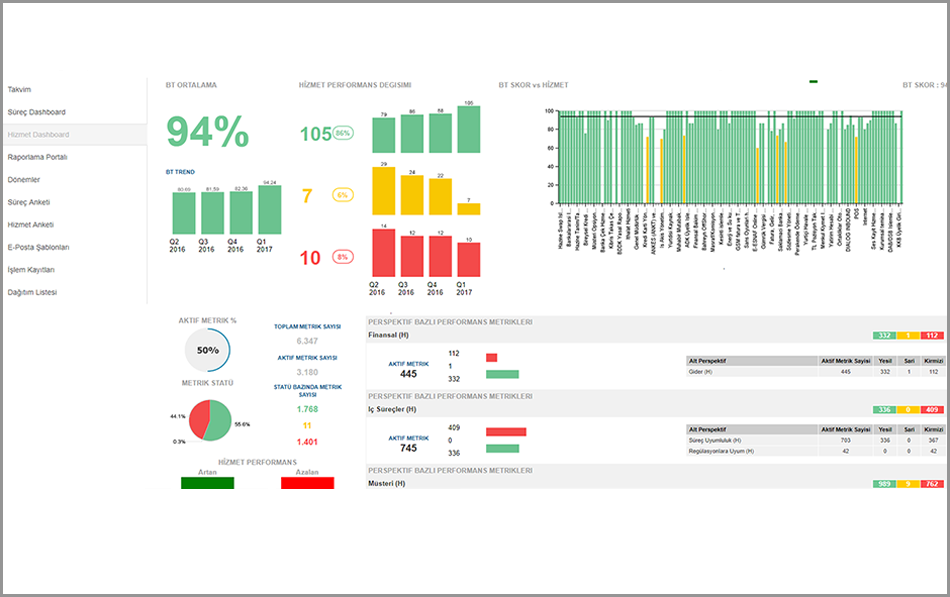The image size is (950, 597).
Task: Open Takvim in the sidebar
Action: [x=19, y=90]
